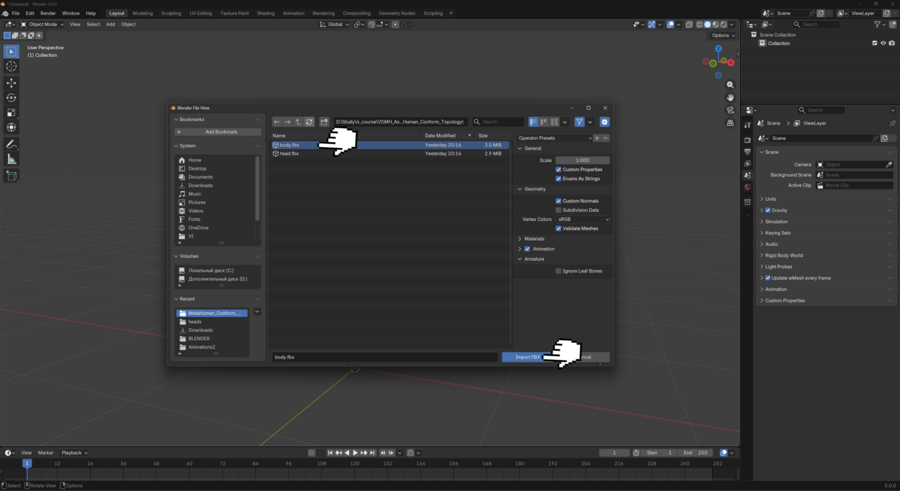Enable Subdivision Data checkbox

[x=558, y=210]
